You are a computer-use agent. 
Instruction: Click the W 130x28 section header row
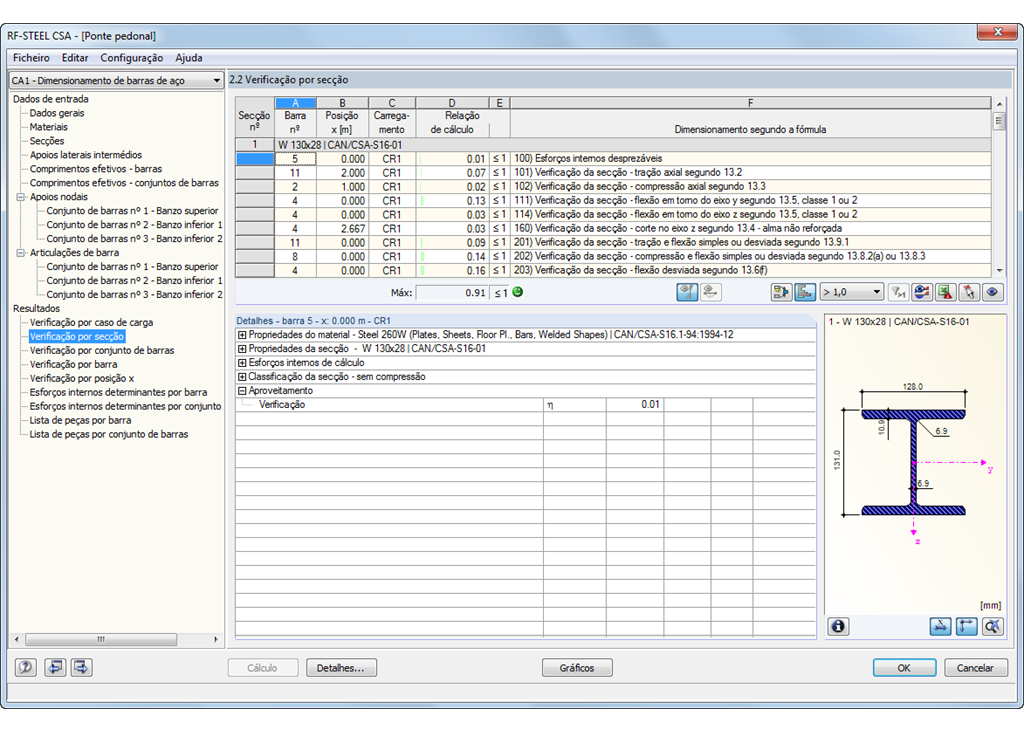pos(613,144)
